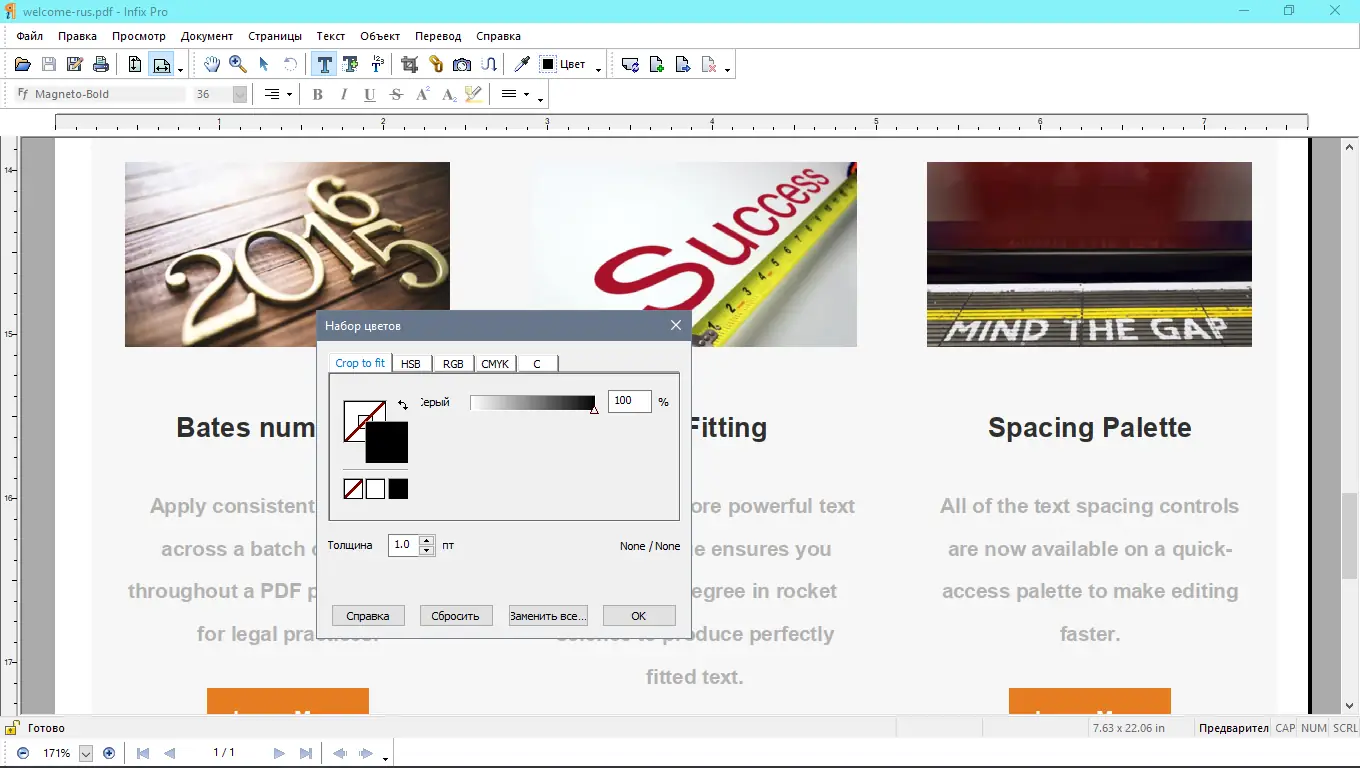Viewport: 1360px width, 768px height.
Task: Toggle underline formatting
Action: (x=369, y=94)
